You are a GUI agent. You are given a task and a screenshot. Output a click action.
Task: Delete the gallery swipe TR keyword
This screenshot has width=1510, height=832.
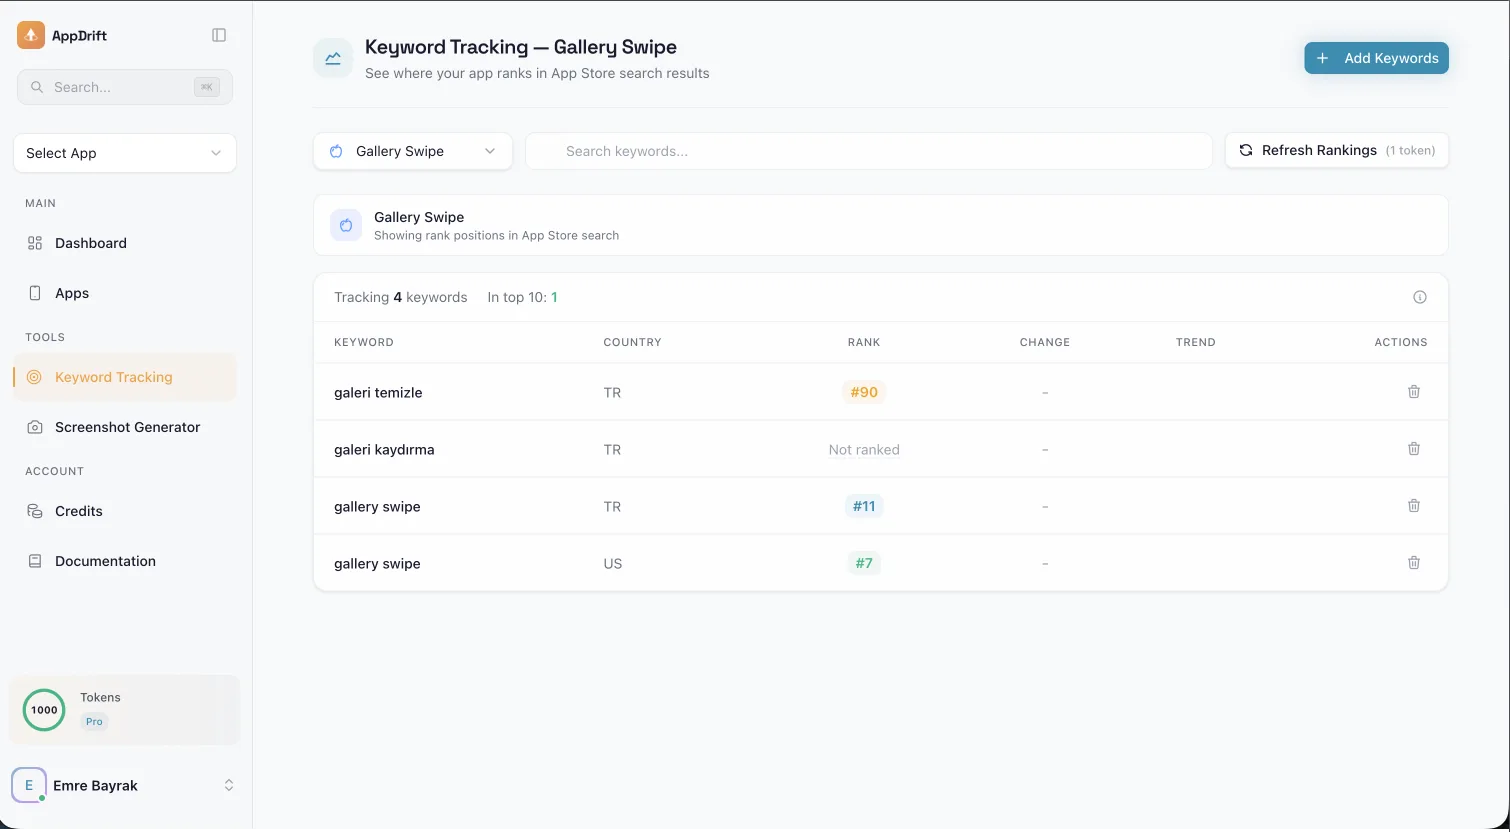(x=1414, y=506)
